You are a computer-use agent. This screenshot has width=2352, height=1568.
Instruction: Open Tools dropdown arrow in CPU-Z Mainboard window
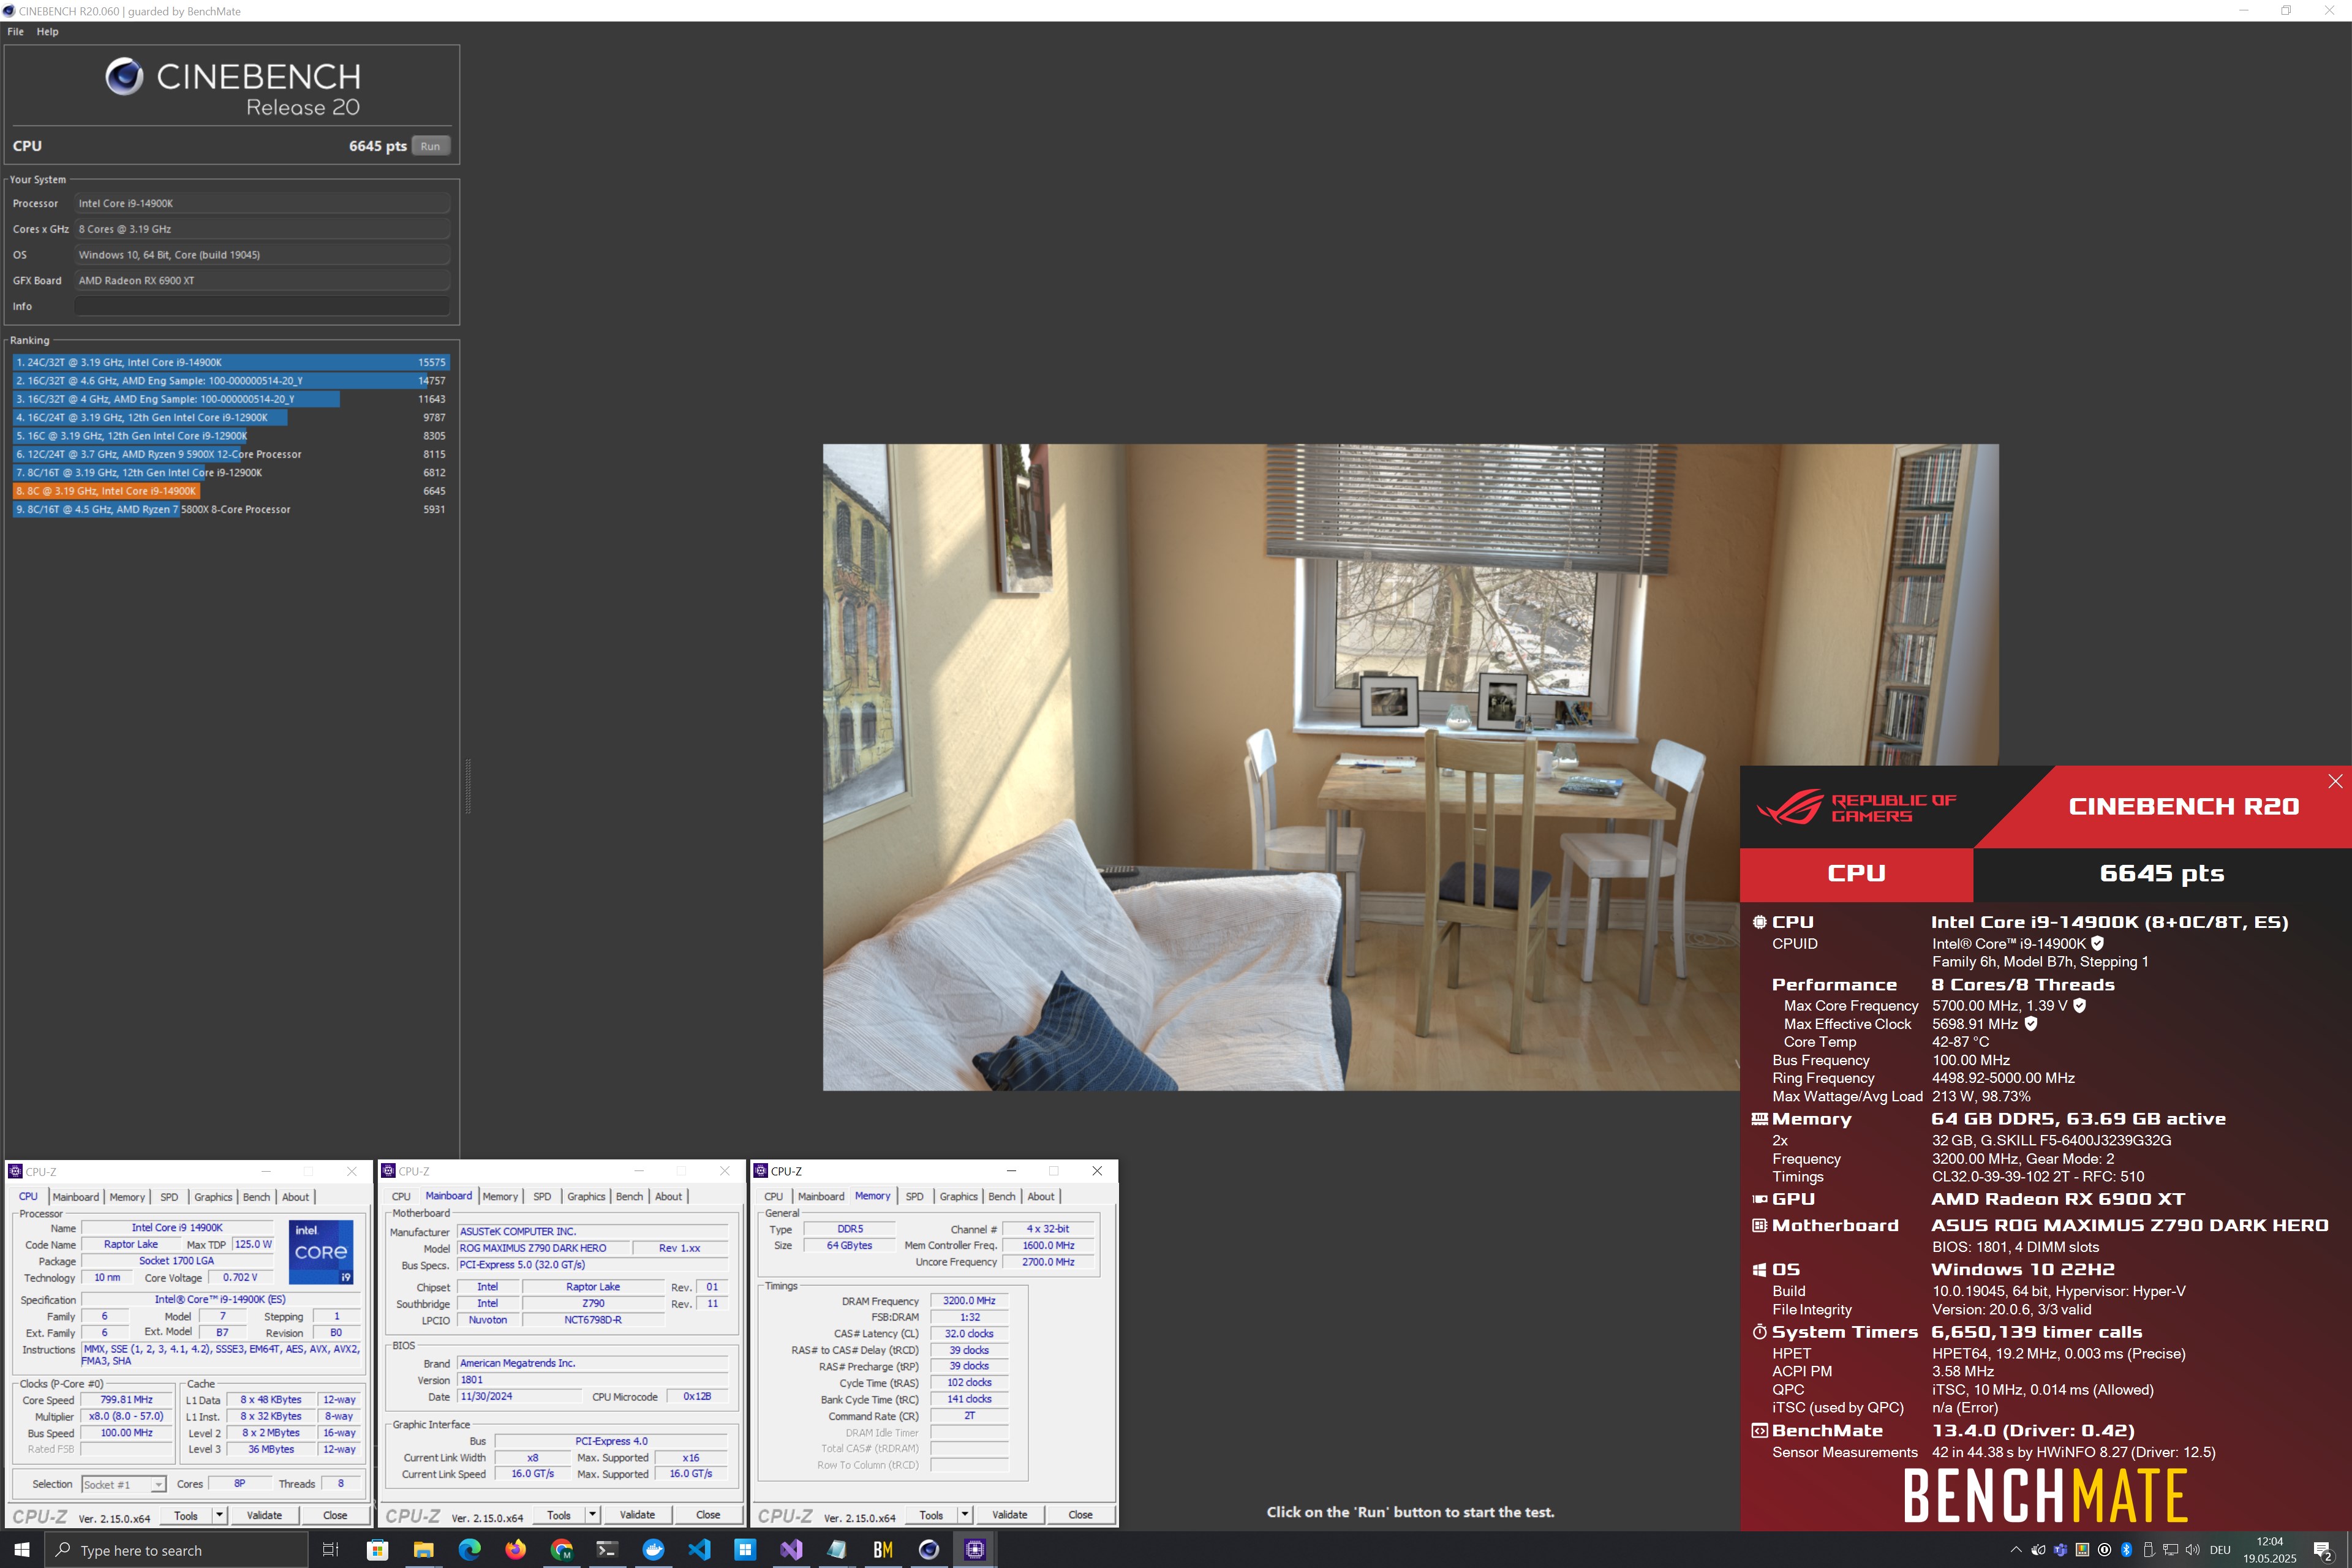click(x=592, y=1515)
